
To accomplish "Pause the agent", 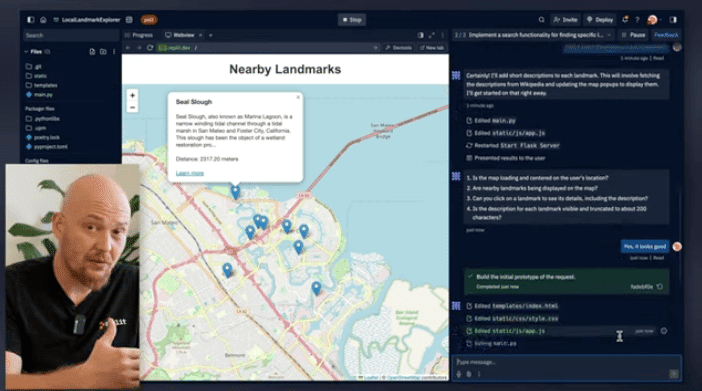I will tap(634, 35).
